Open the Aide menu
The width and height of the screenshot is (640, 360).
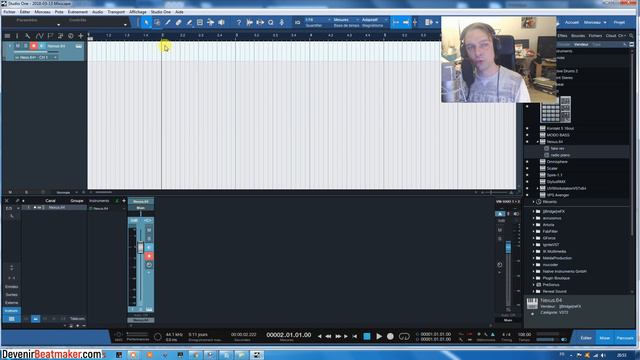click(179, 12)
